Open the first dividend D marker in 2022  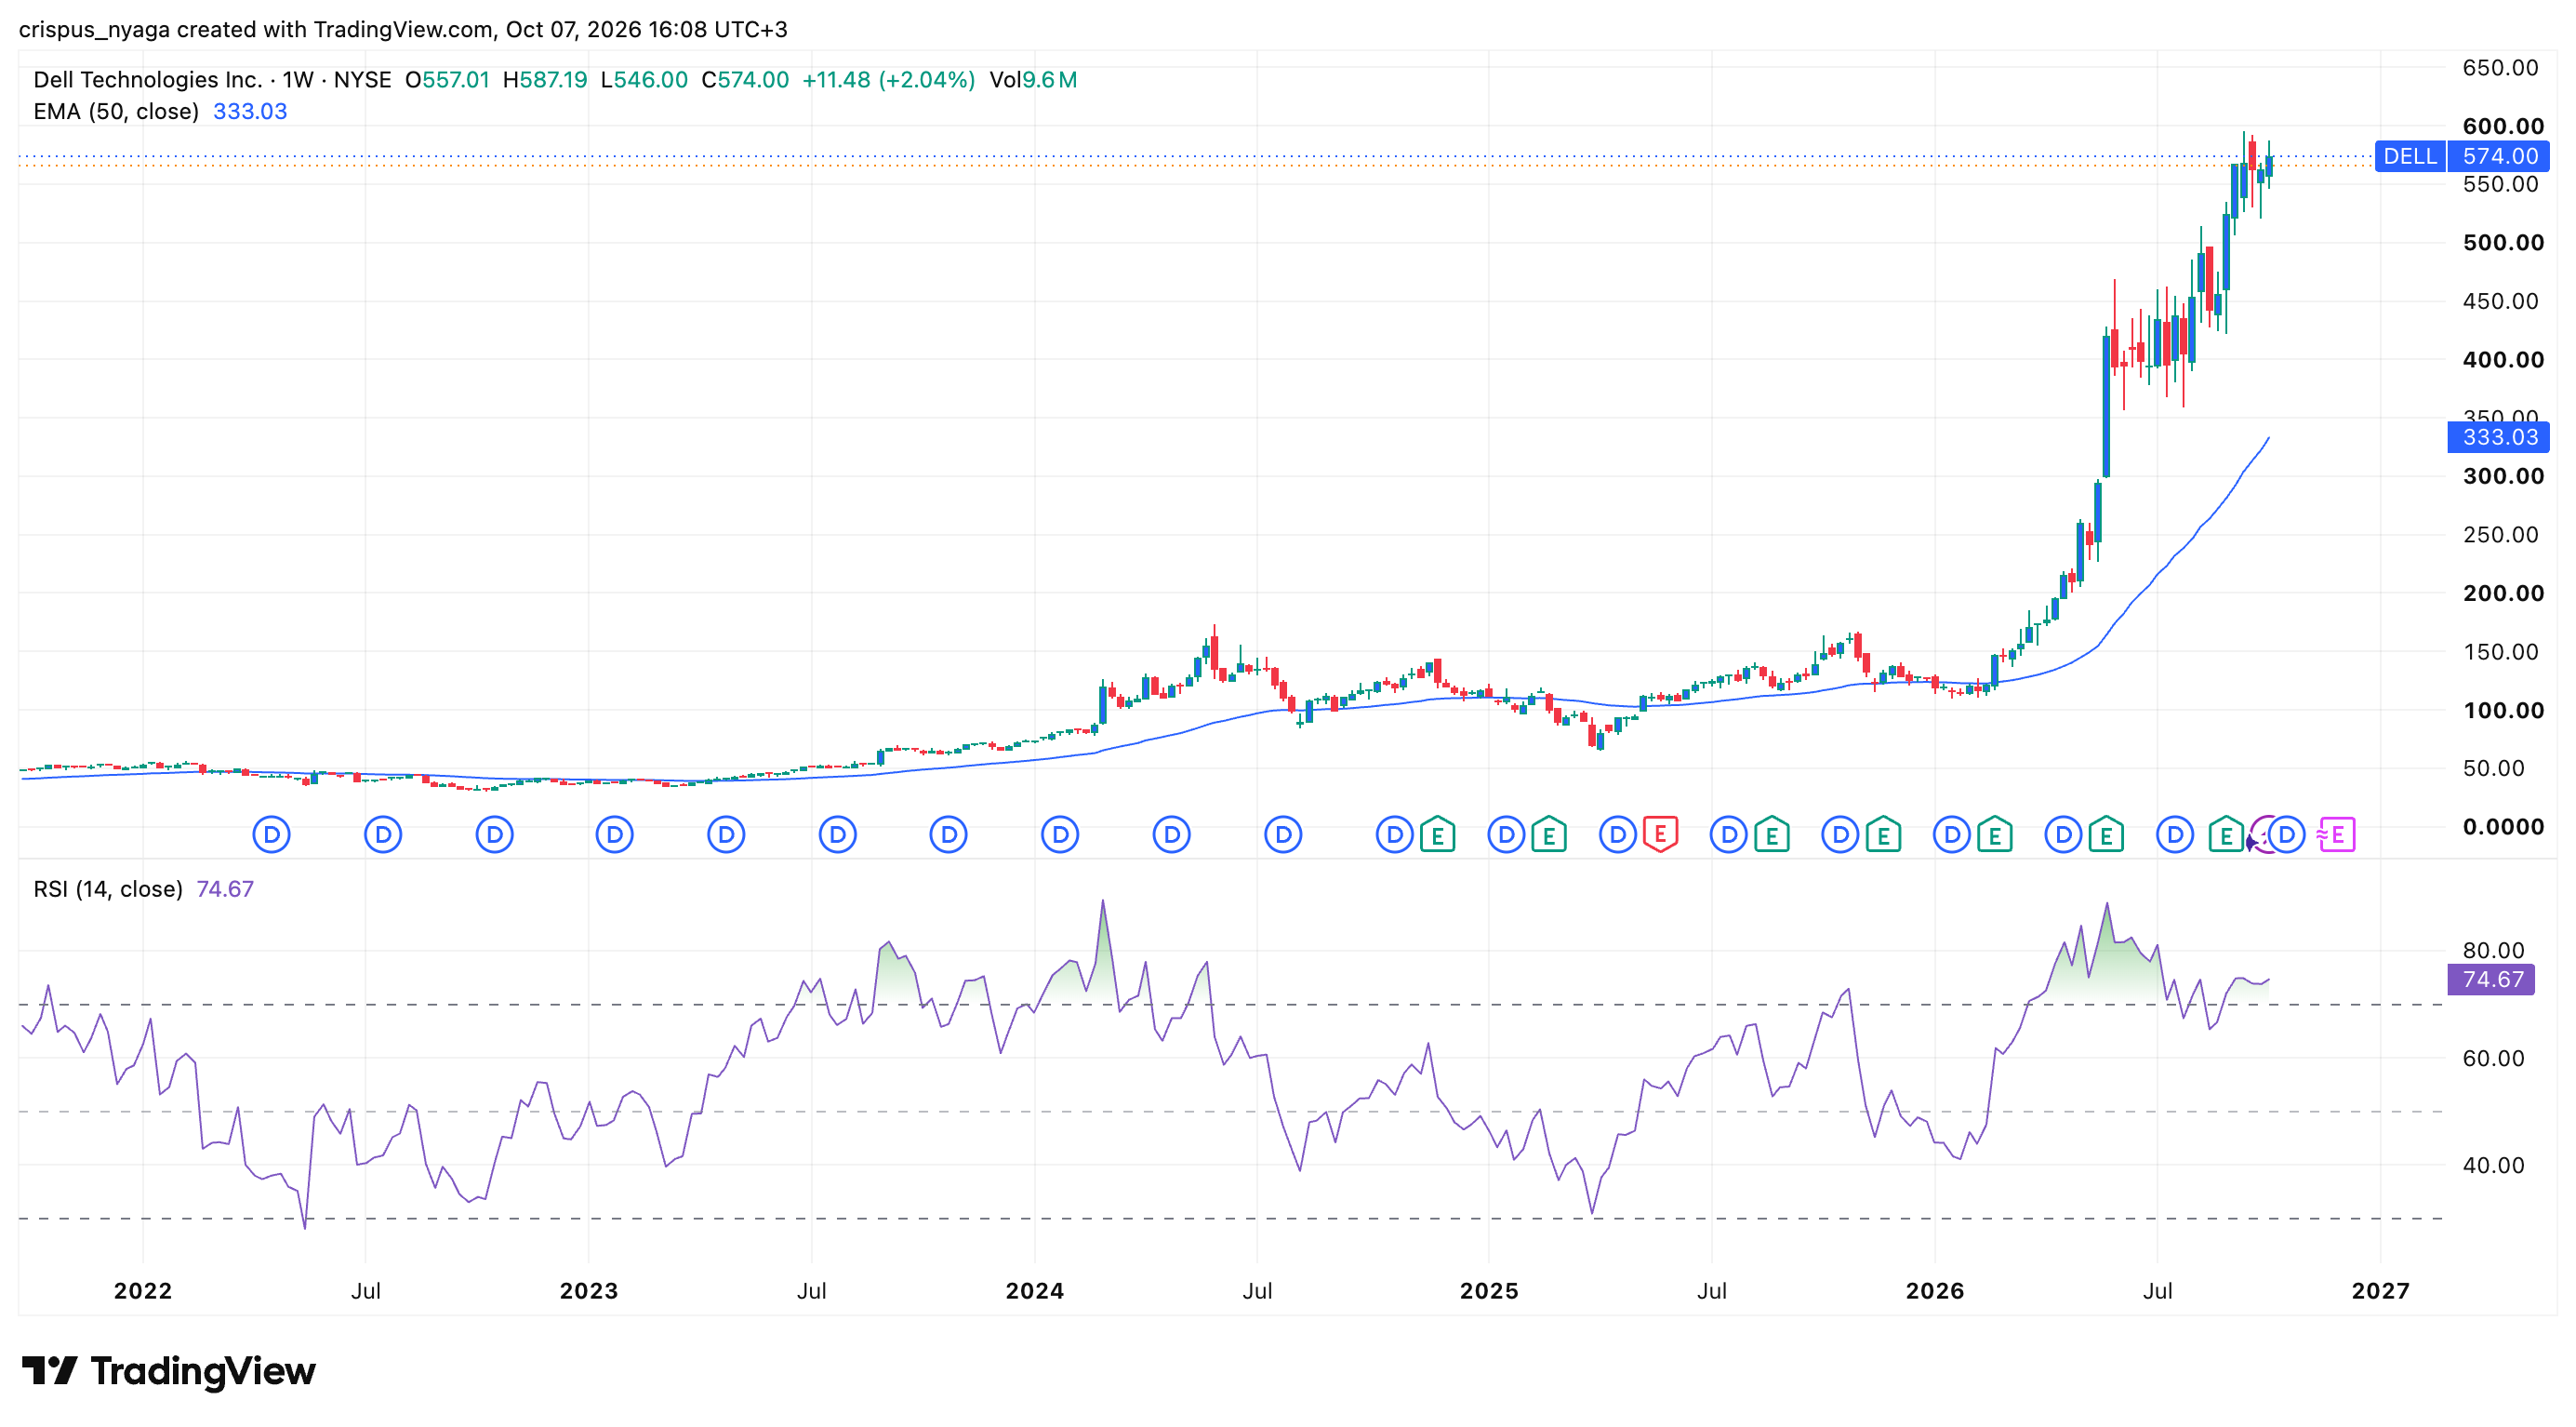271,834
